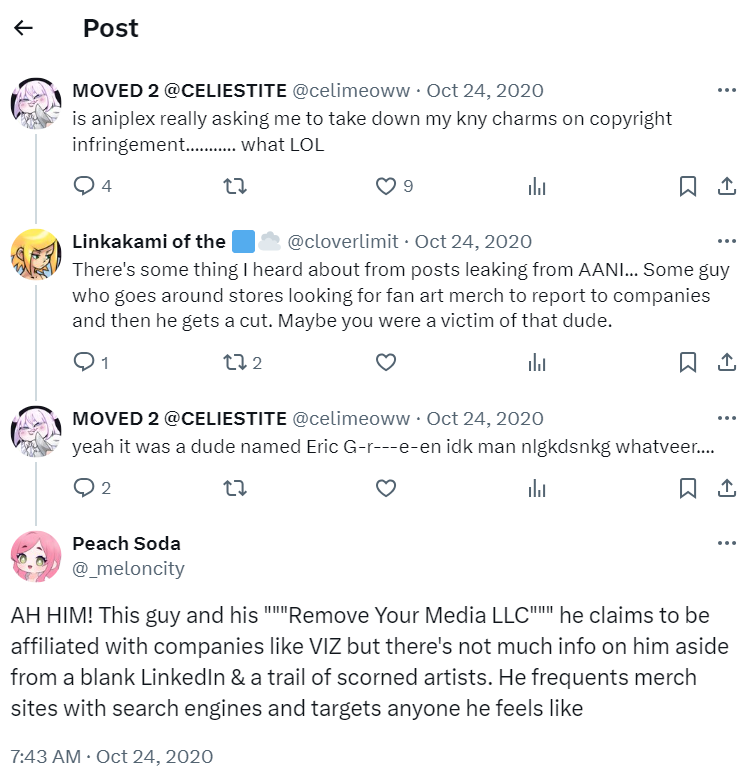Reply to the Eric G-r---e-en post
This screenshot has height=779, width=741.
coord(85,488)
